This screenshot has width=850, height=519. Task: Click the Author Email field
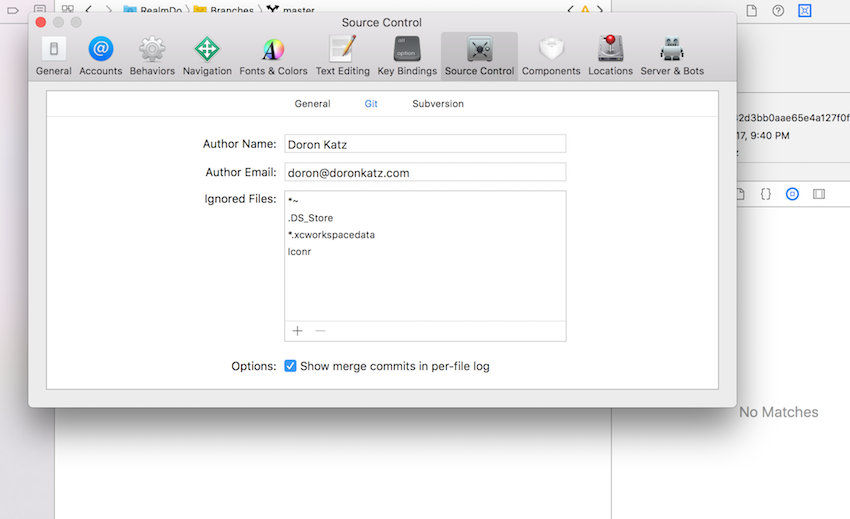(425, 172)
